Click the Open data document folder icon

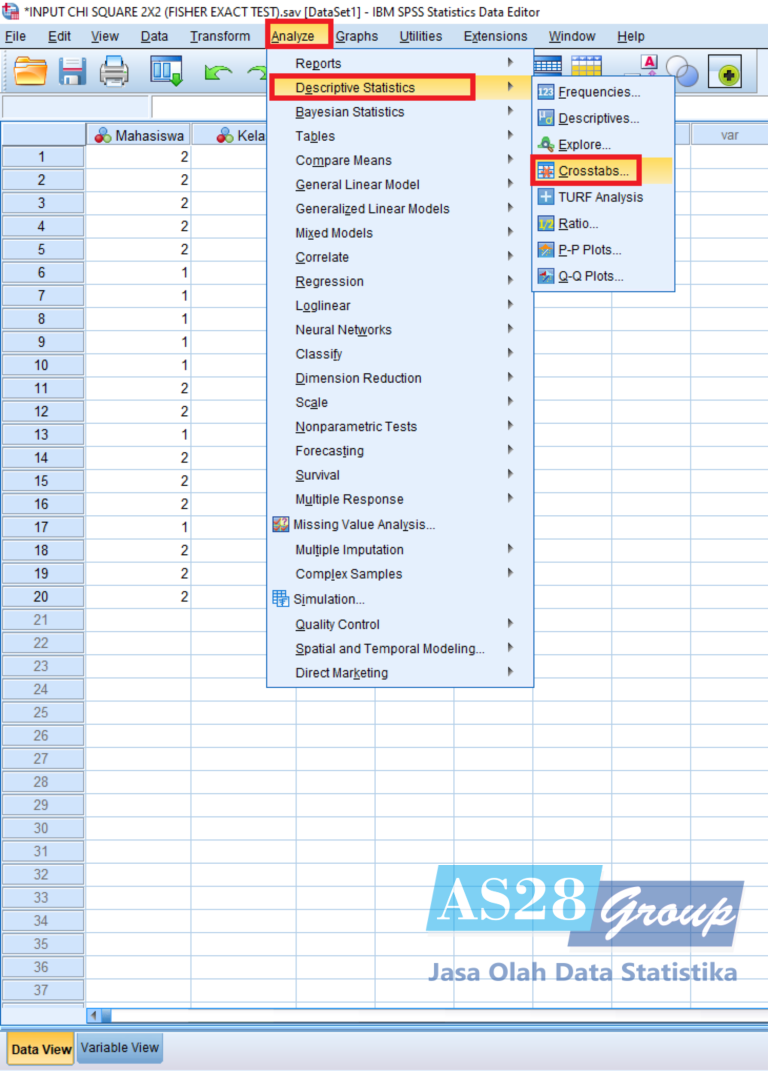pos(31,71)
